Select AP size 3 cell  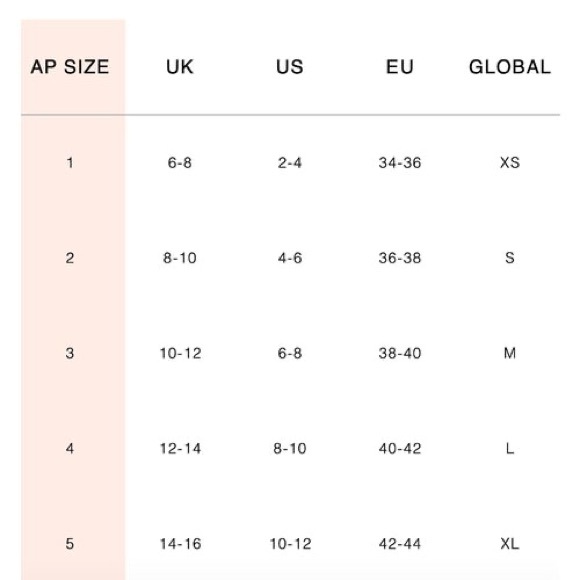pos(70,353)
